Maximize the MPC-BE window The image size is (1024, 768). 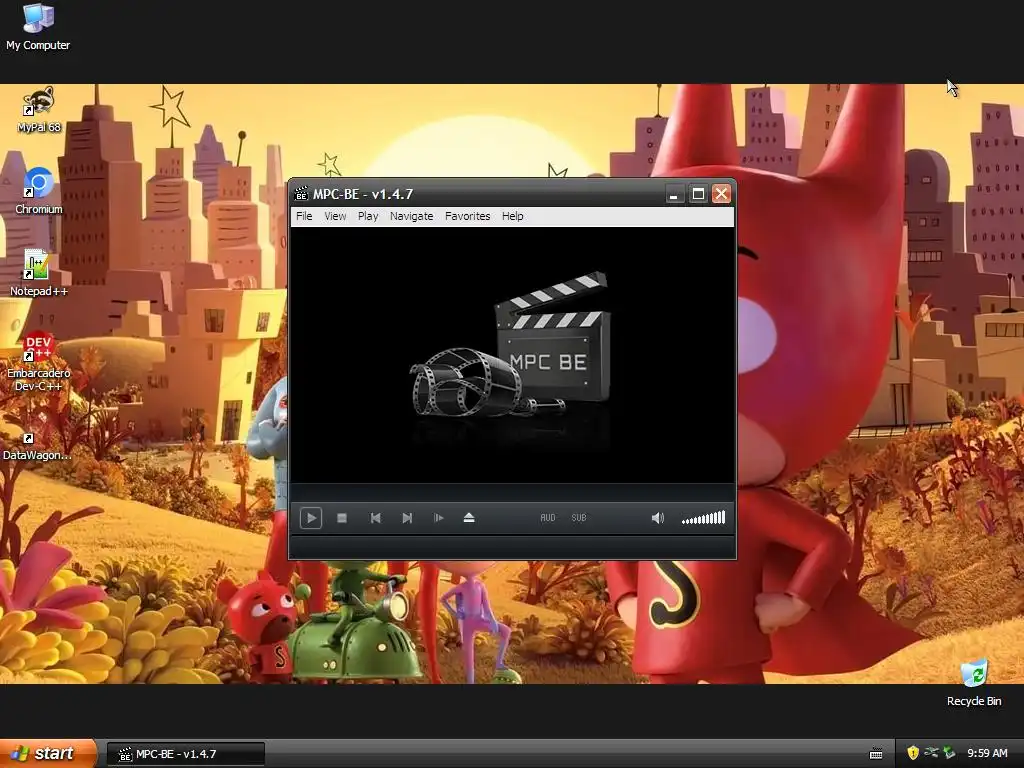point(698,194)
